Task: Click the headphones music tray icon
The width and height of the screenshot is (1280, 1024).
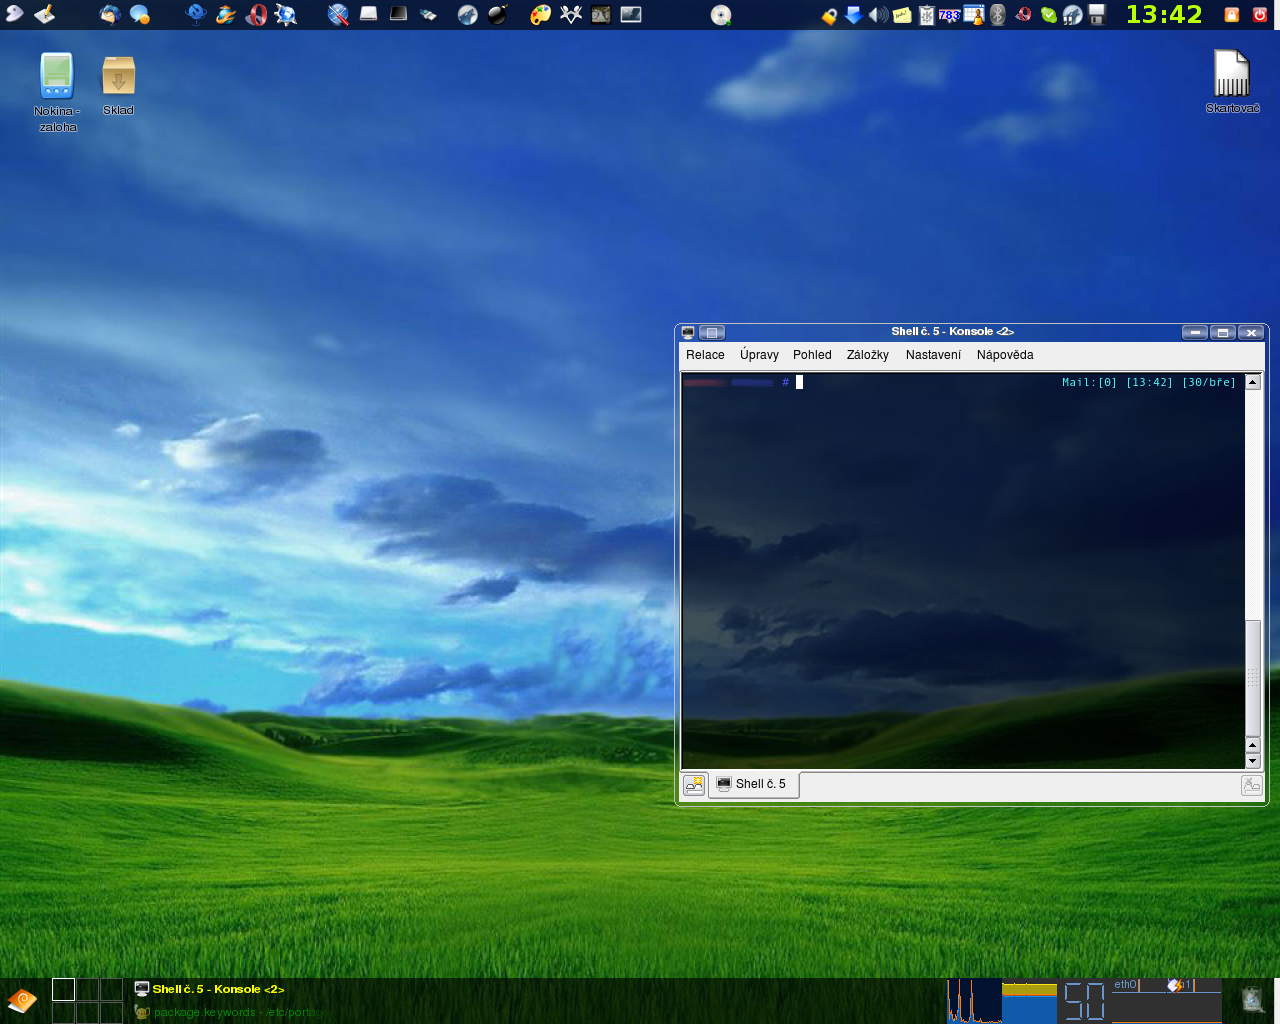Action: click(1073, 15)
